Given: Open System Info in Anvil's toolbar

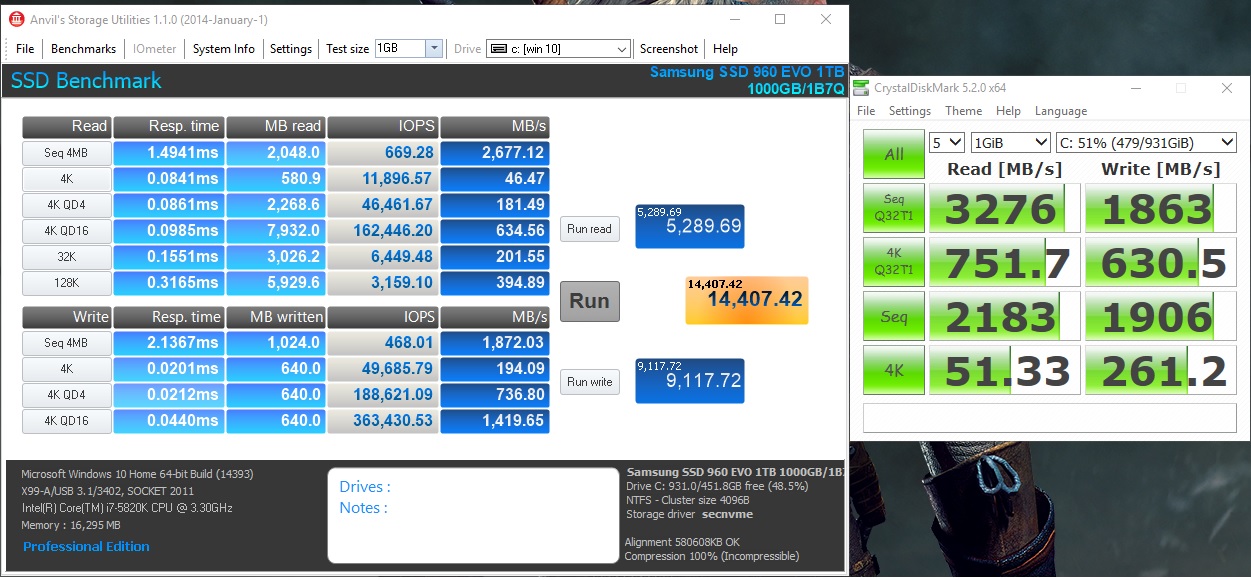Looking at the screenshot, I should 224,49.
